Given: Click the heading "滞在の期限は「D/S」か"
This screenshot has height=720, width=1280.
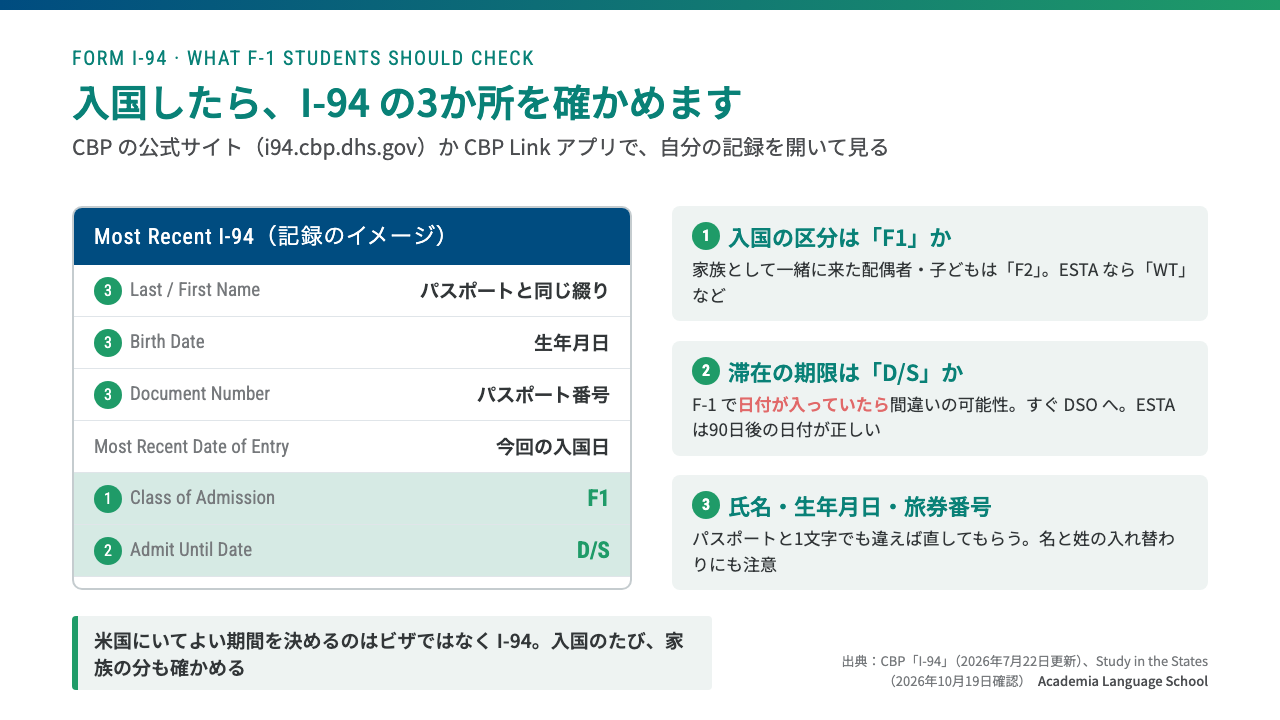Looking at the screenshot, I should [846, 372].
